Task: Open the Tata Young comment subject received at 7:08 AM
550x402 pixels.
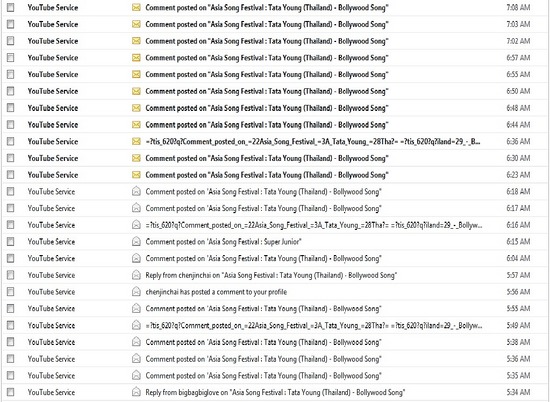Action: pos(267,8)
